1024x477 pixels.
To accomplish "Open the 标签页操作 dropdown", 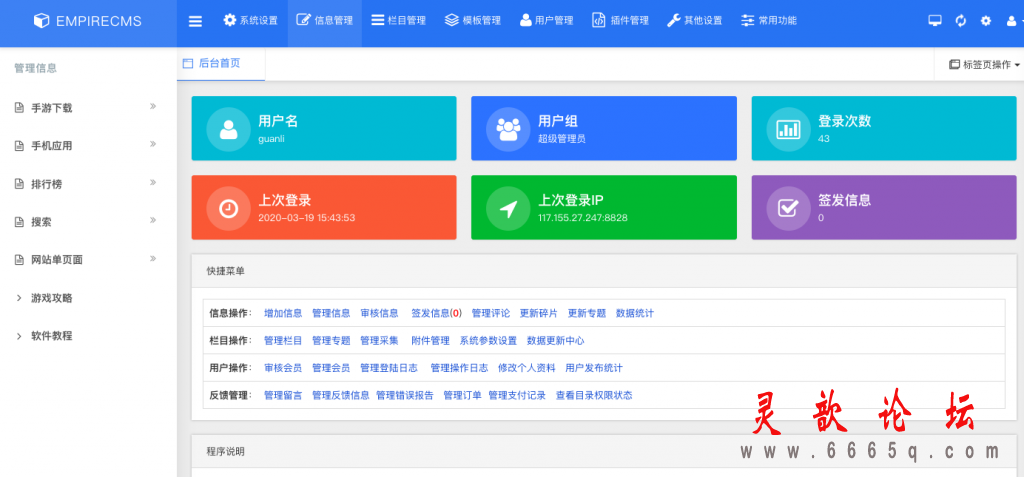I will (x=984, y=64).
